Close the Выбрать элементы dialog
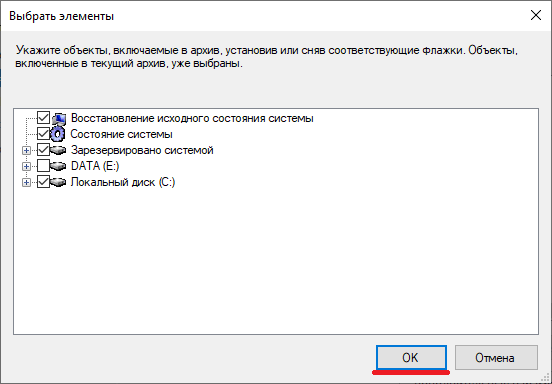Image resolution: width=552 pixels, height=384 pixels. coord(536,15)
